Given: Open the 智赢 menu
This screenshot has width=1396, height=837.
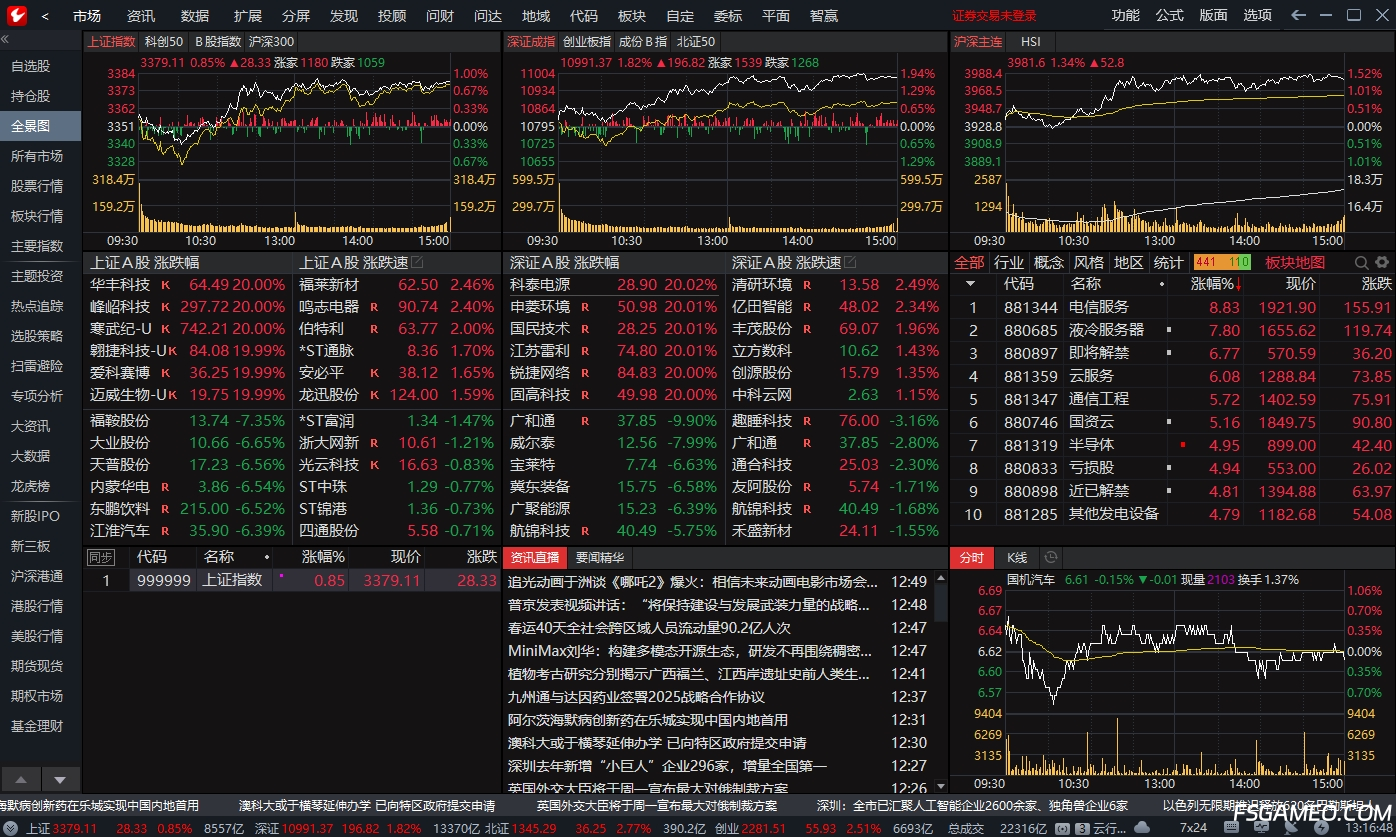Looking at the screenshot, I should (824, 16).
